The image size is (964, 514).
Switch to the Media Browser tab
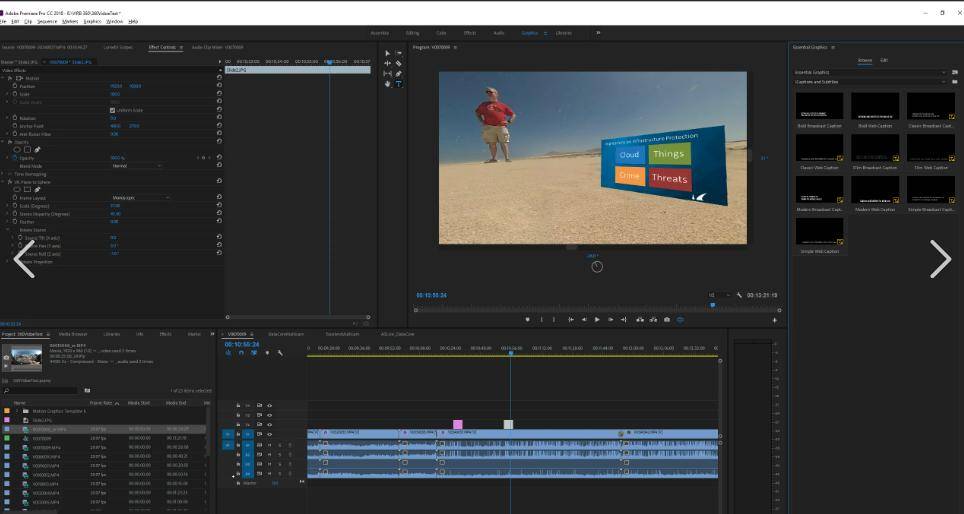coord(72,334)
